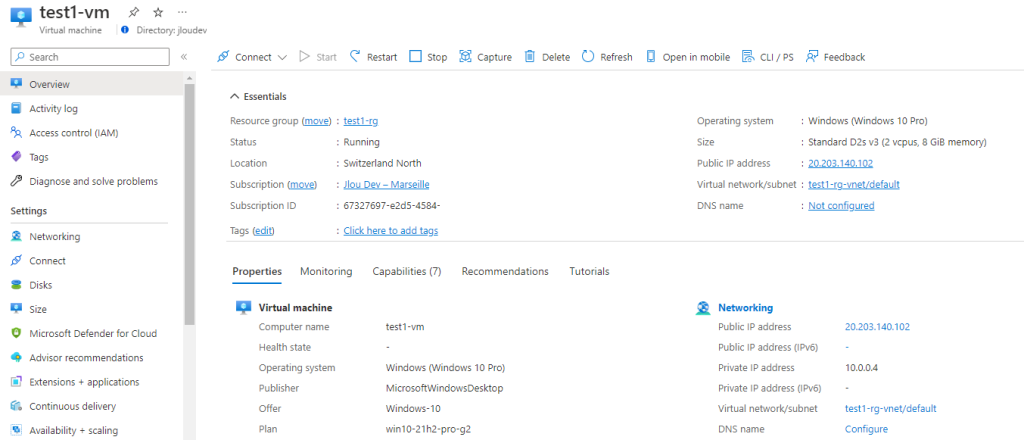Click private IP address 10.0.0.4

coord(861,368)
